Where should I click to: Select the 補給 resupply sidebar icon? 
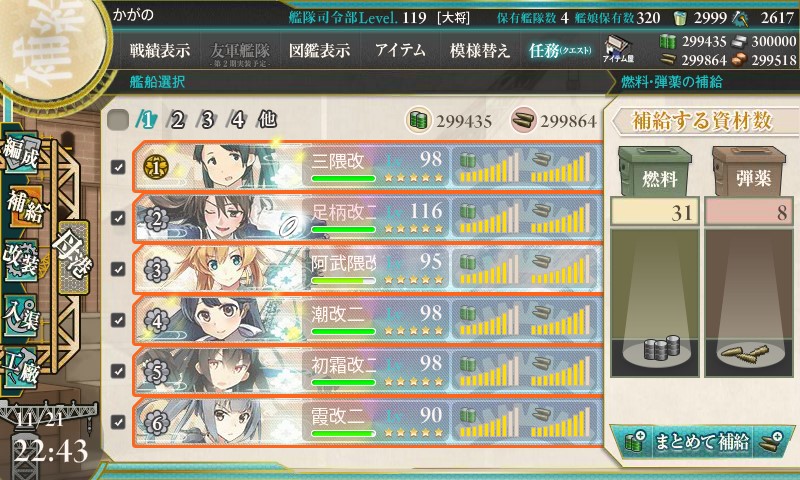[x=24, y=206]
